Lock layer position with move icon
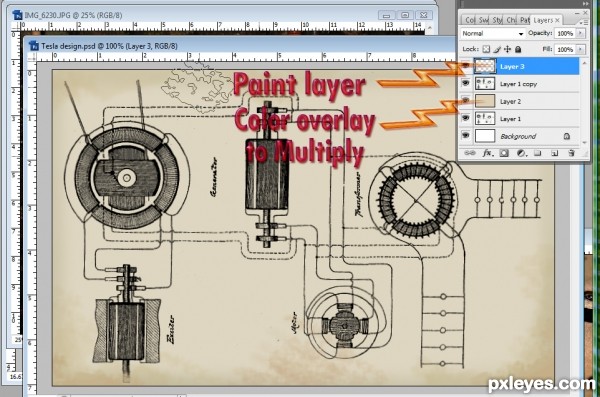 pyautogui.click(x=507, y=49)
